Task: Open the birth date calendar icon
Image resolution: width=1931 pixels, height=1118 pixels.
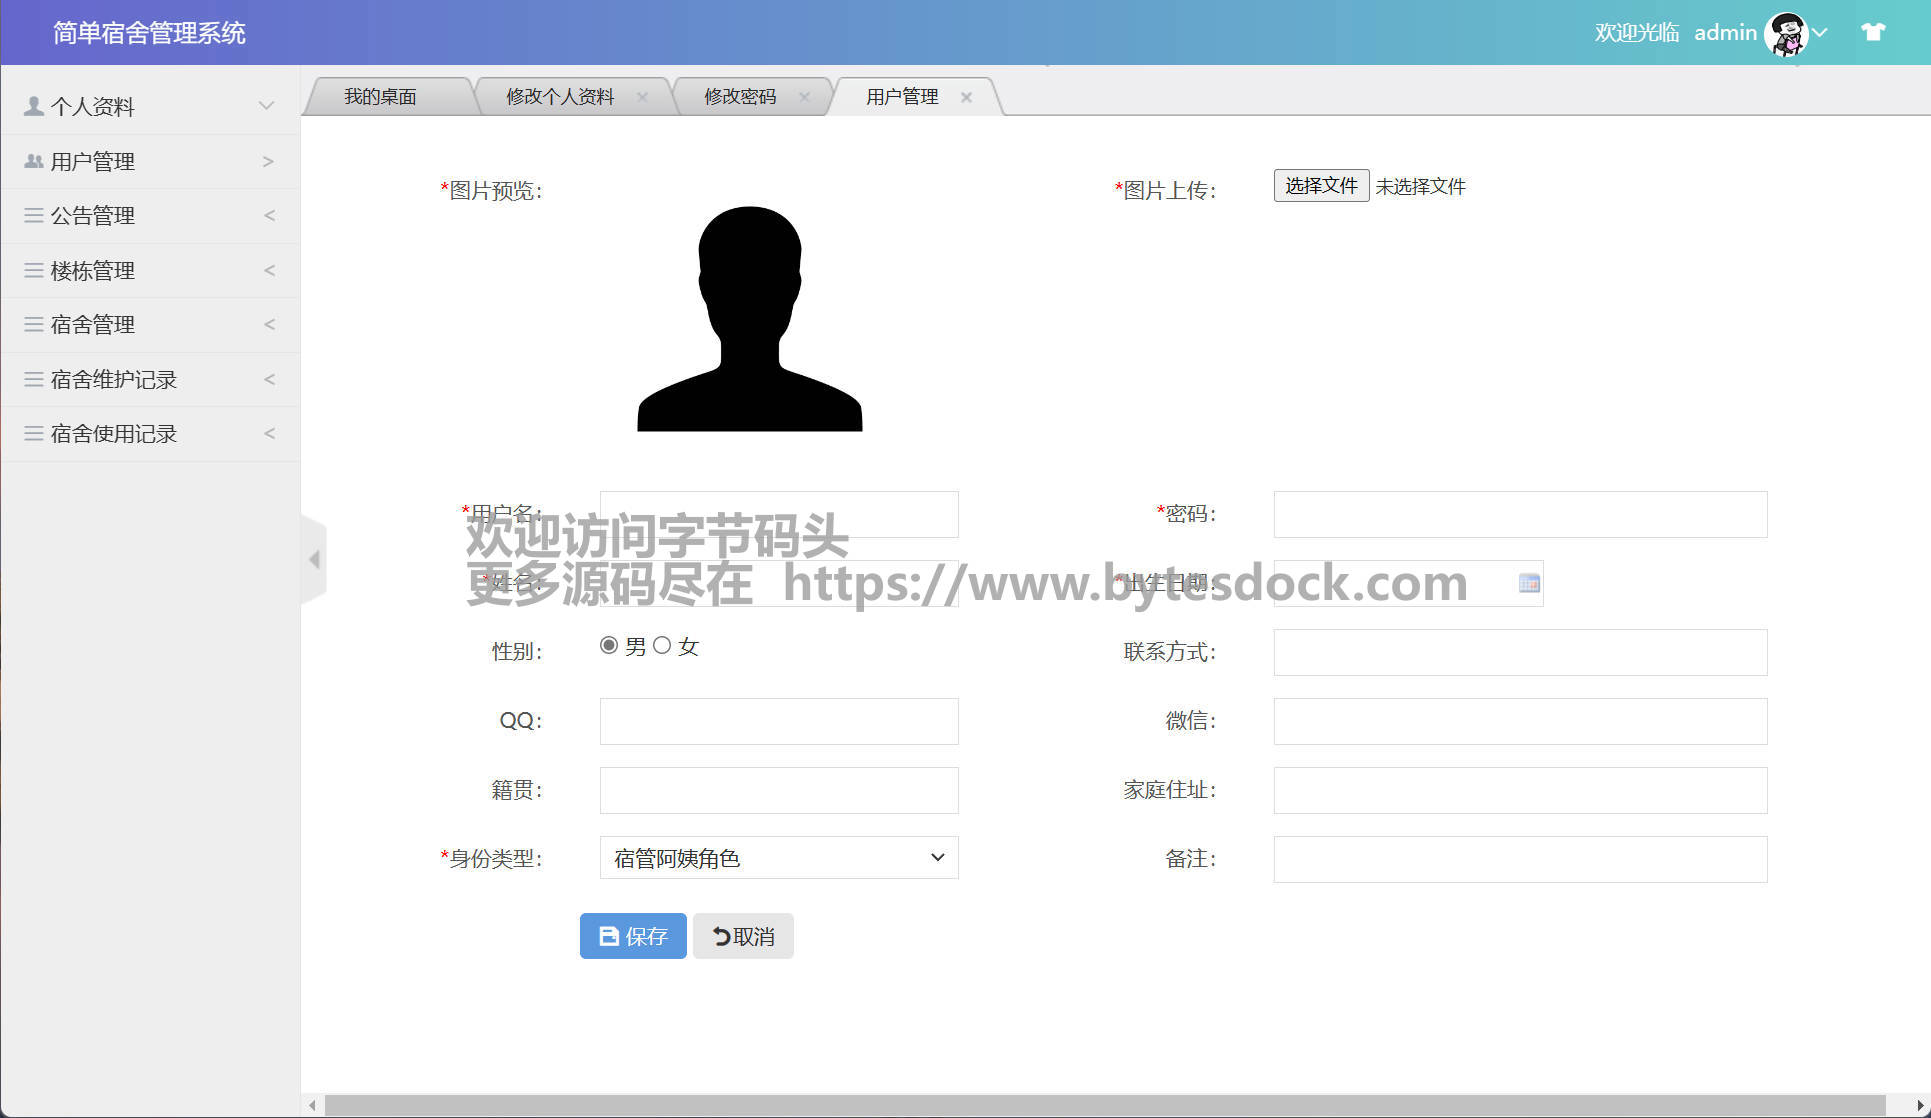Action: (x=1529, y=583)
